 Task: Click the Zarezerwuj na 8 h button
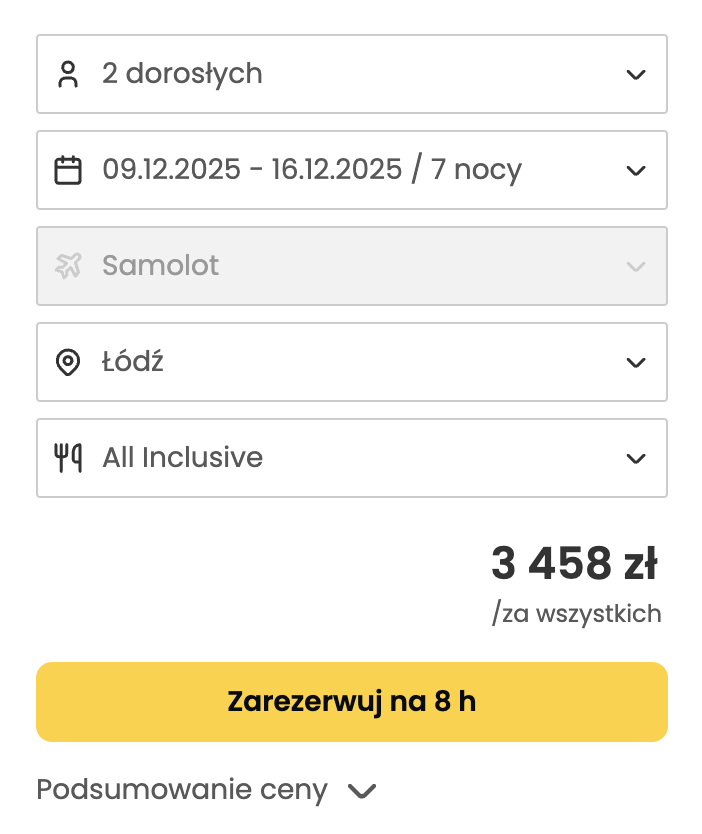[x=351, y=701]
